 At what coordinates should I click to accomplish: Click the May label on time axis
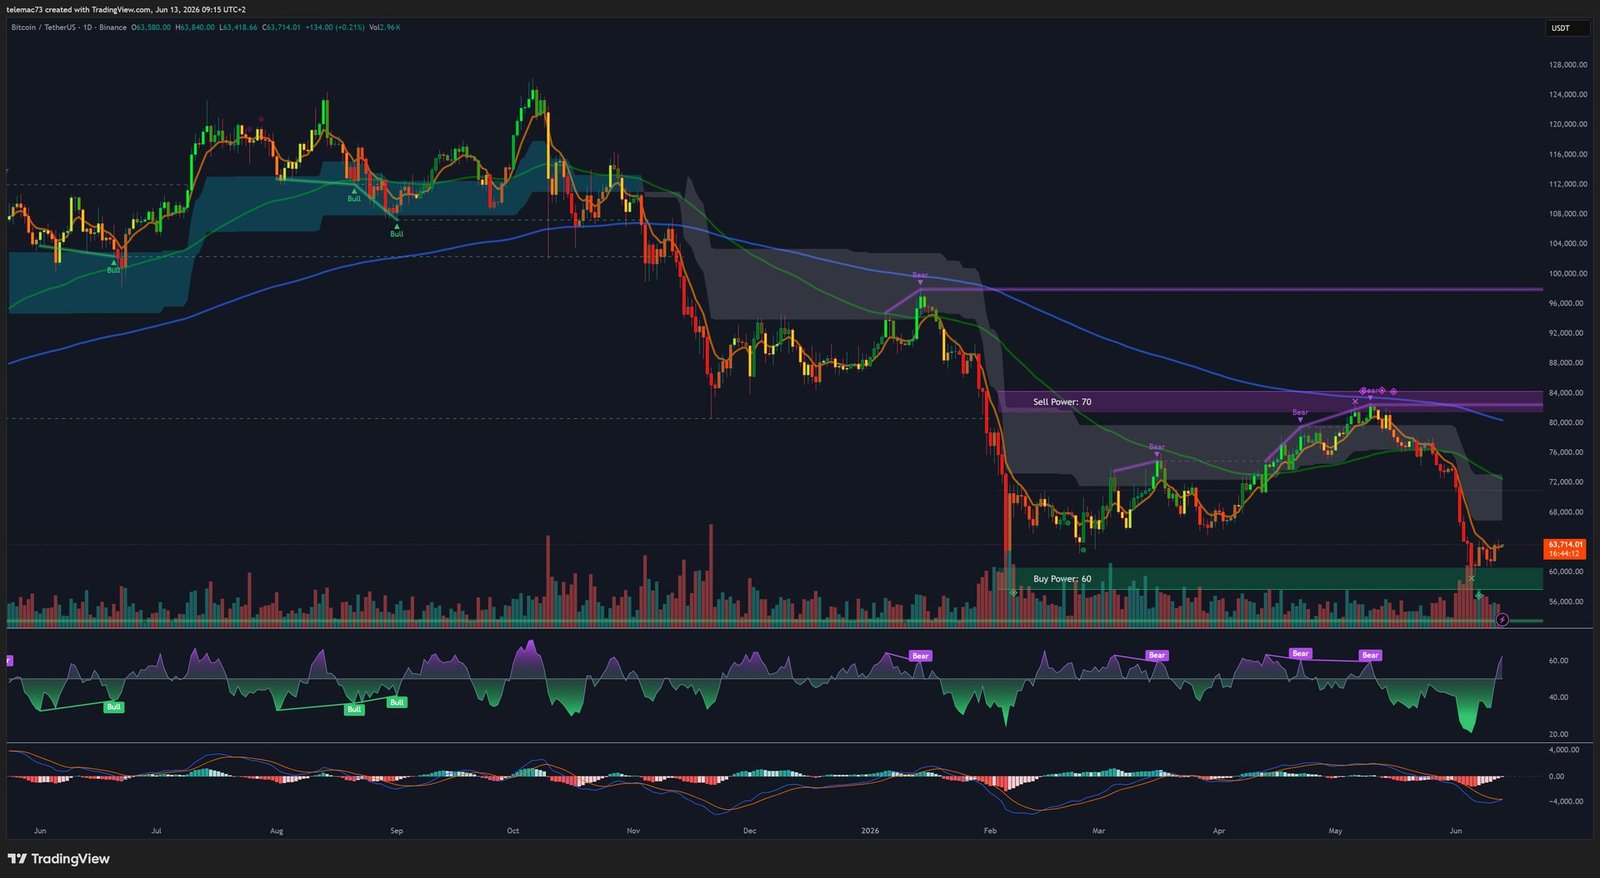click(x=1335, y=831)
